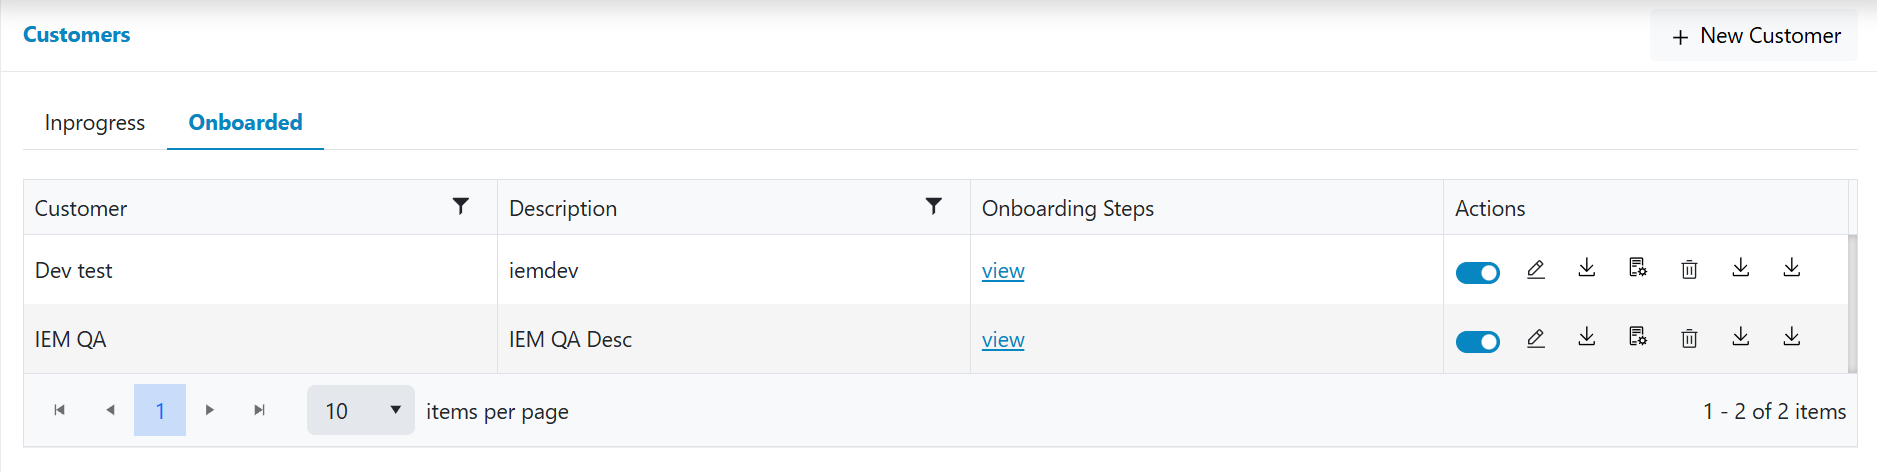
Task: Click the New Customer button
Action: point(1755,36)
